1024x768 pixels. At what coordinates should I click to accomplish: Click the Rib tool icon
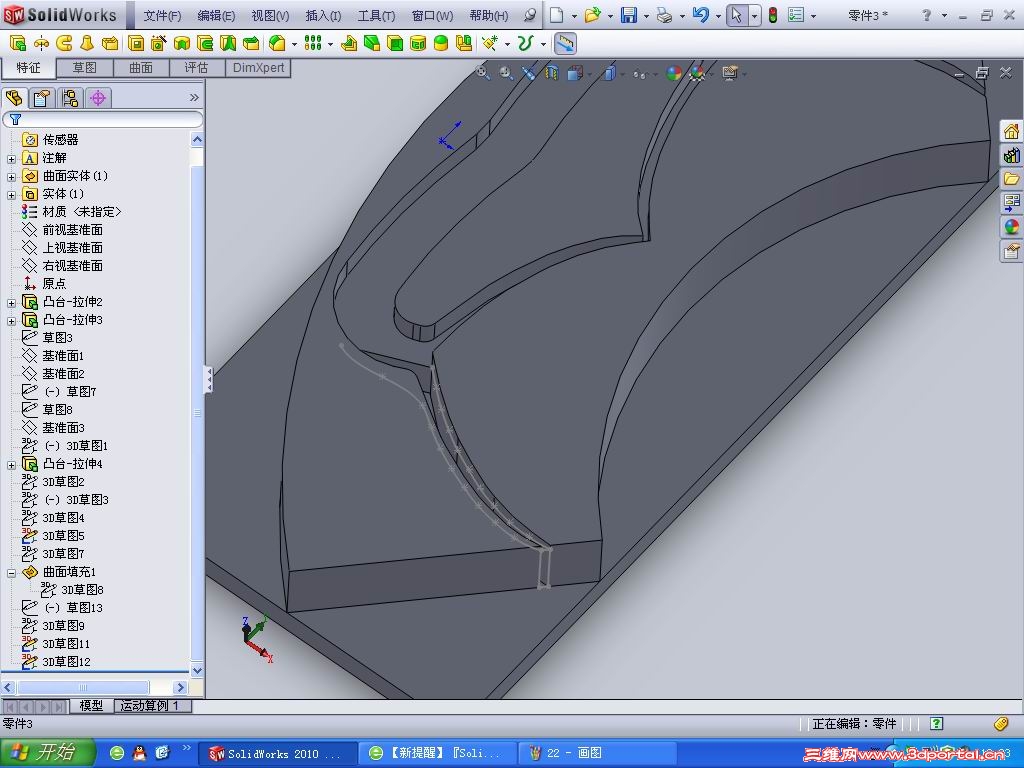click(x=349, y=43)
